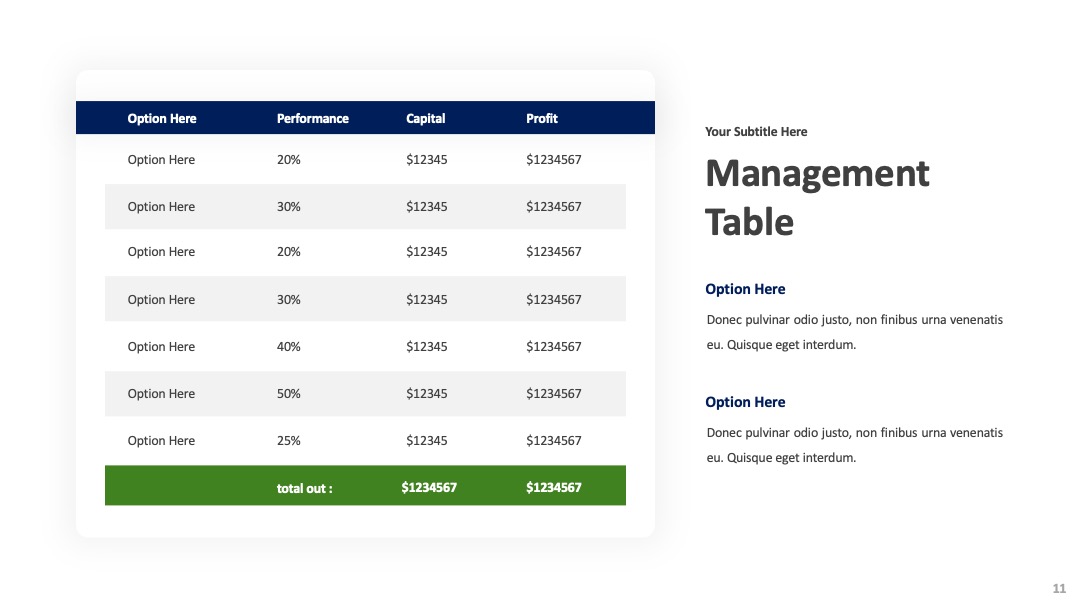Click the first blue 'Option Here' heading
This screenshot has width=1080, height=608.
(x=745, y=289)
